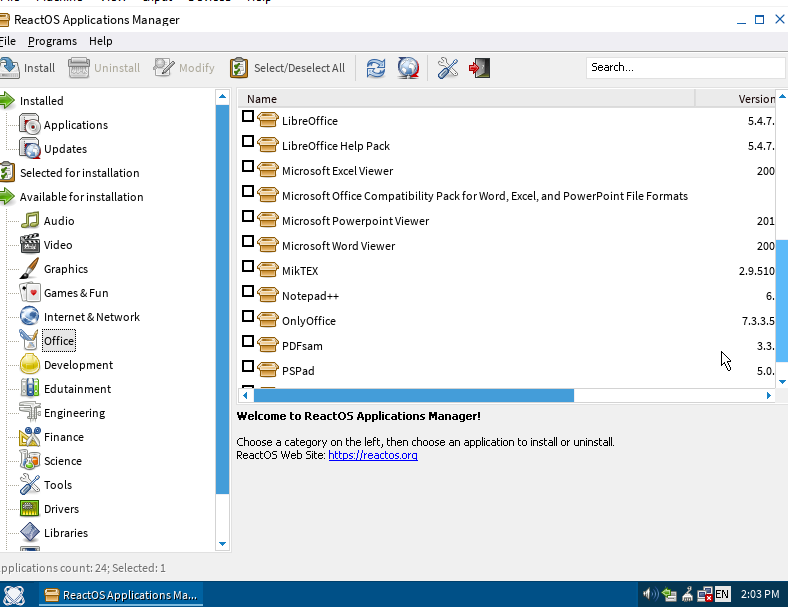The image size is (788, 607).
Task: Open the Science flask icon
Action: tap(30, 461)
